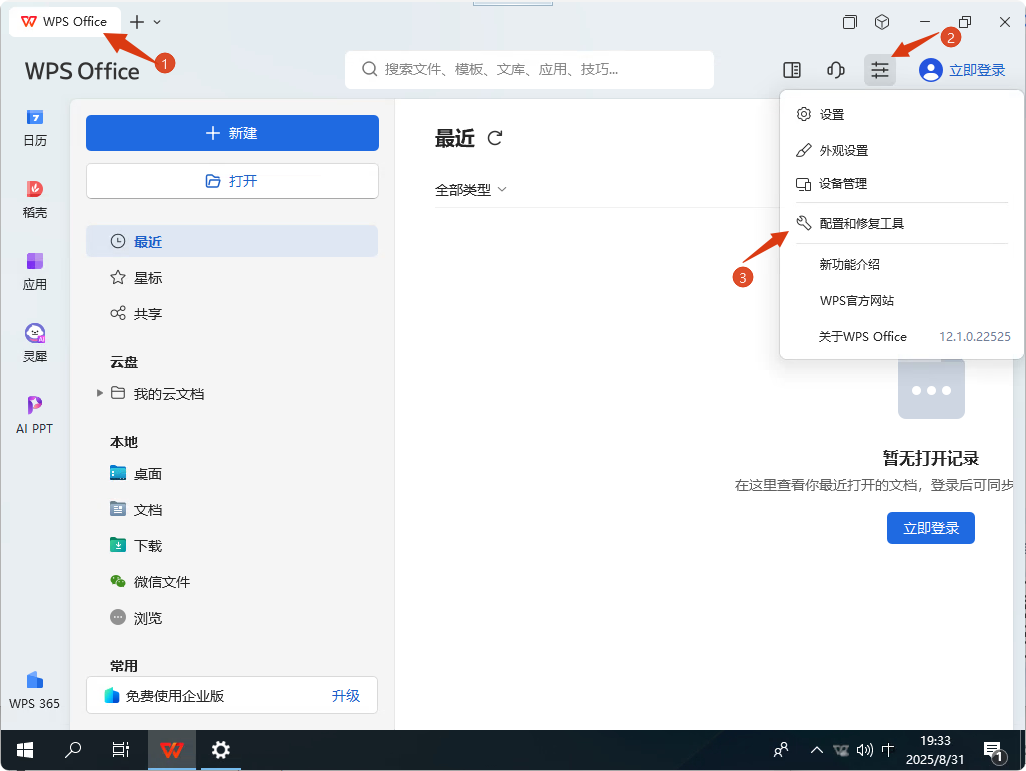Click the search box for files and templates

click(x=529, y=70)
